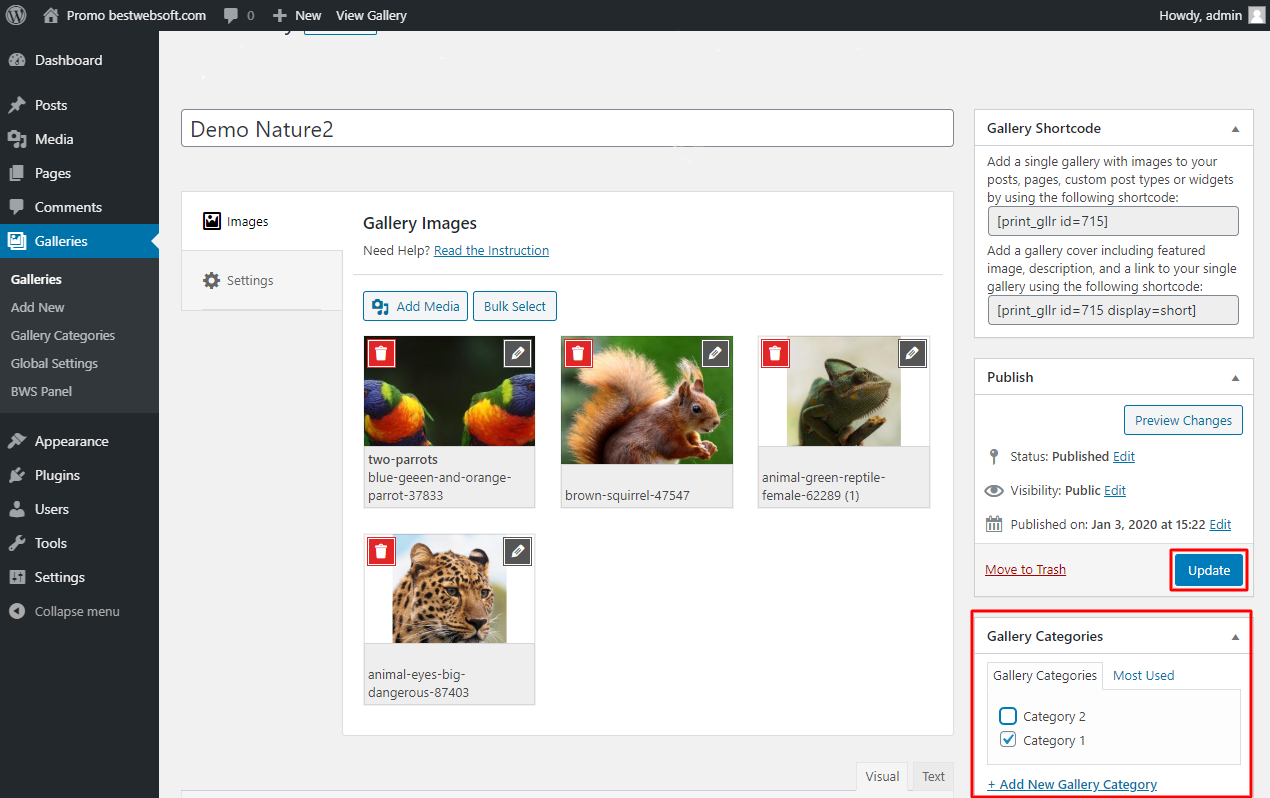Viewport: 1270px width, 798px height.
Task: Edit the publish Status
Action: [1124, 456]
